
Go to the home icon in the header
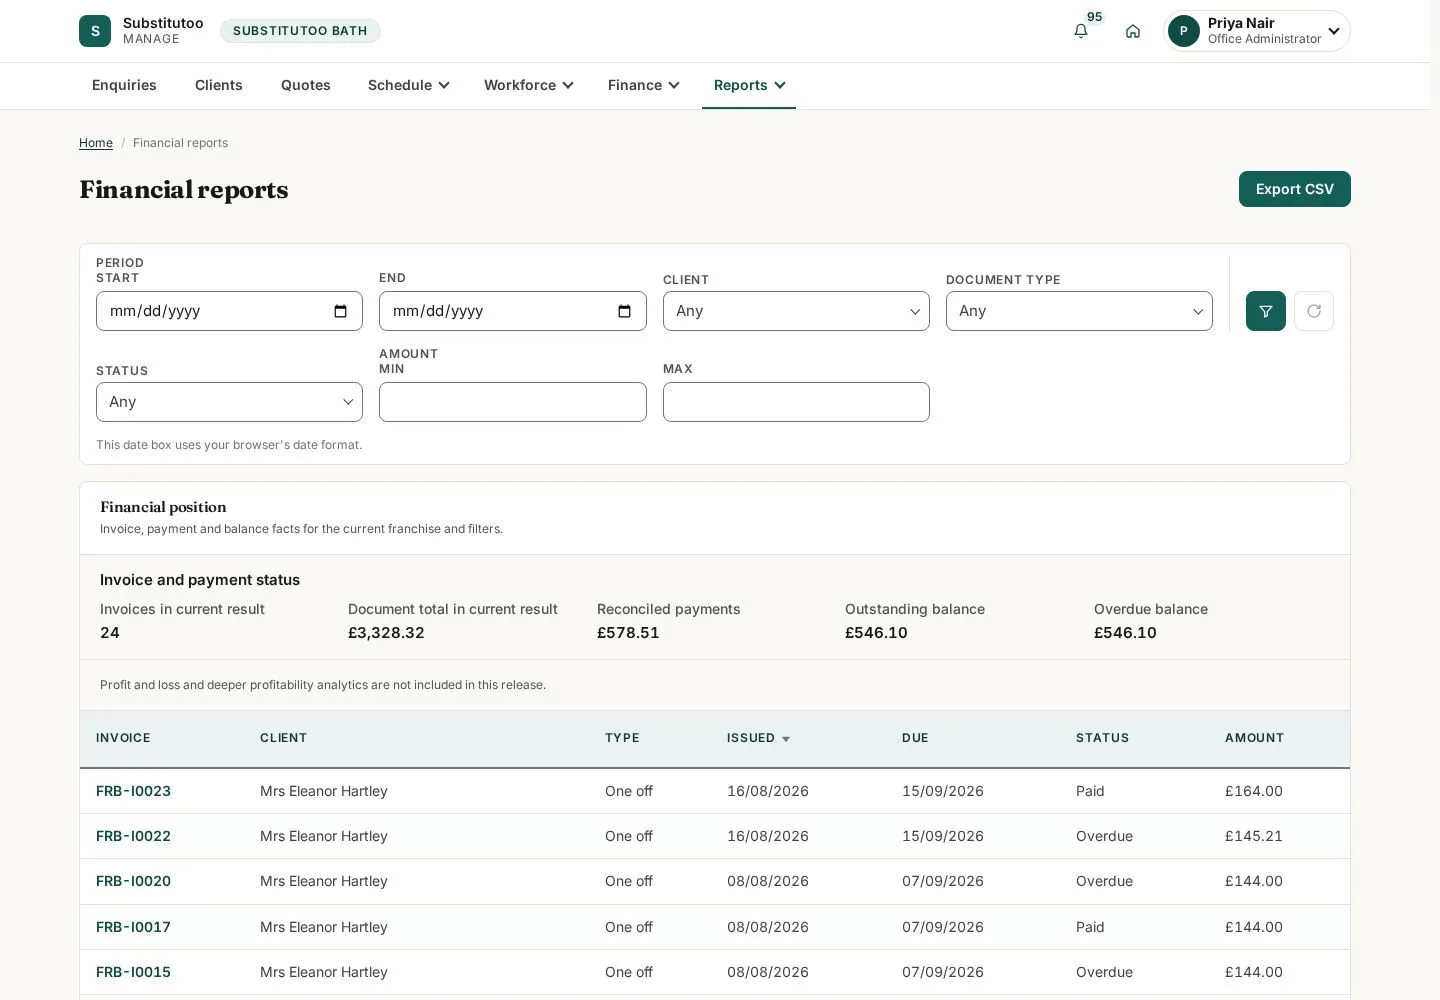click(1133, 31)
